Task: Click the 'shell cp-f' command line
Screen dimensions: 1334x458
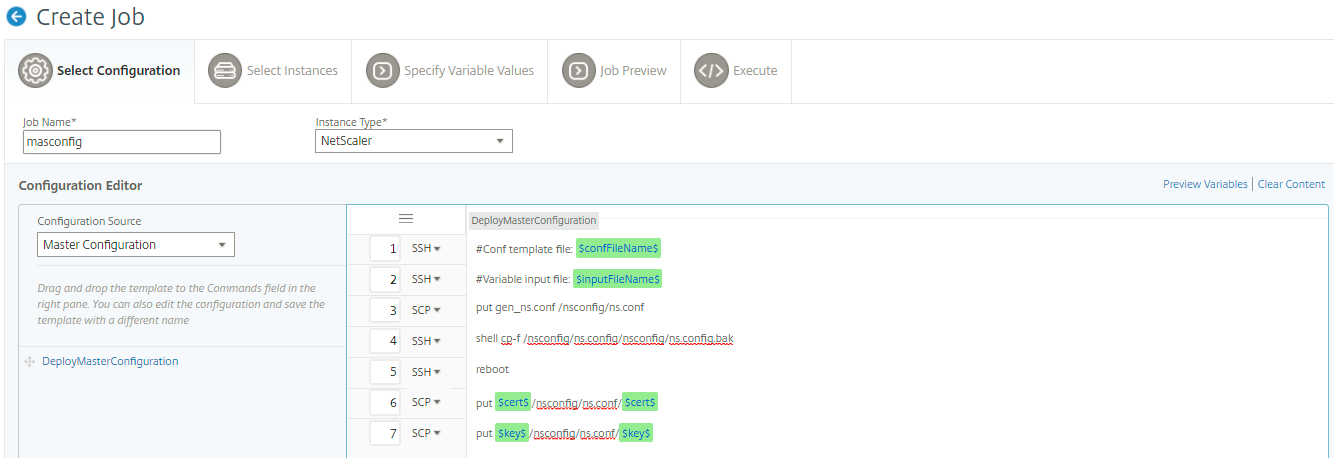Action: coord(604,339)
